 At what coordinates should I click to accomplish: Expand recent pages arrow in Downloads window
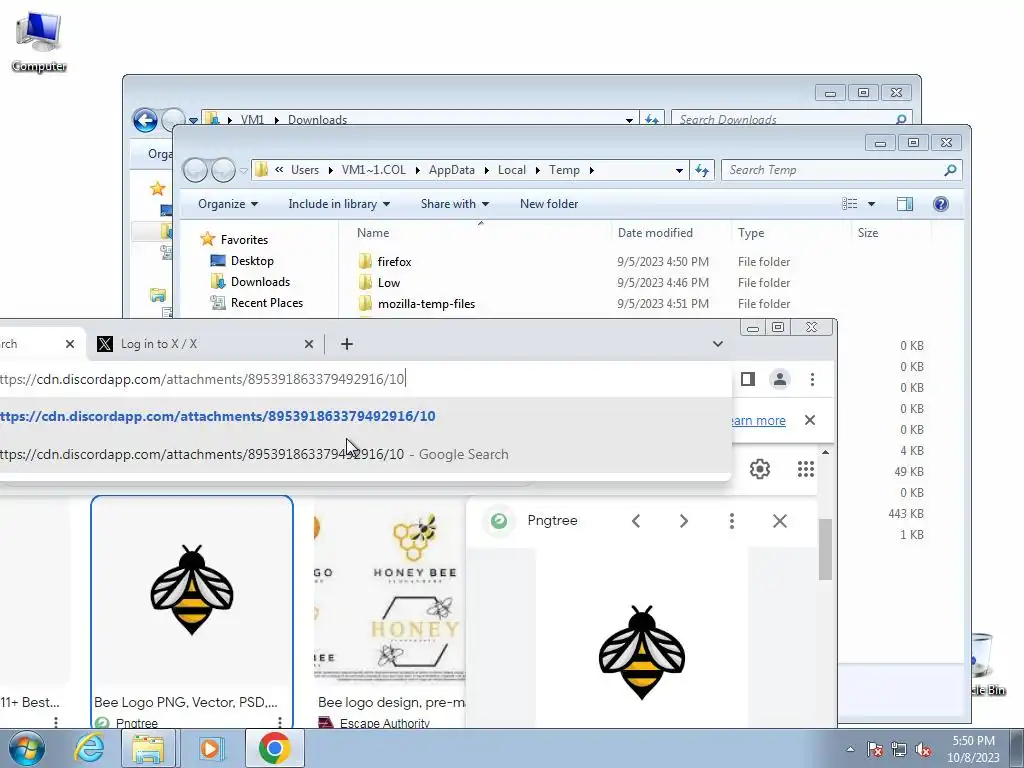coord(193,120)
